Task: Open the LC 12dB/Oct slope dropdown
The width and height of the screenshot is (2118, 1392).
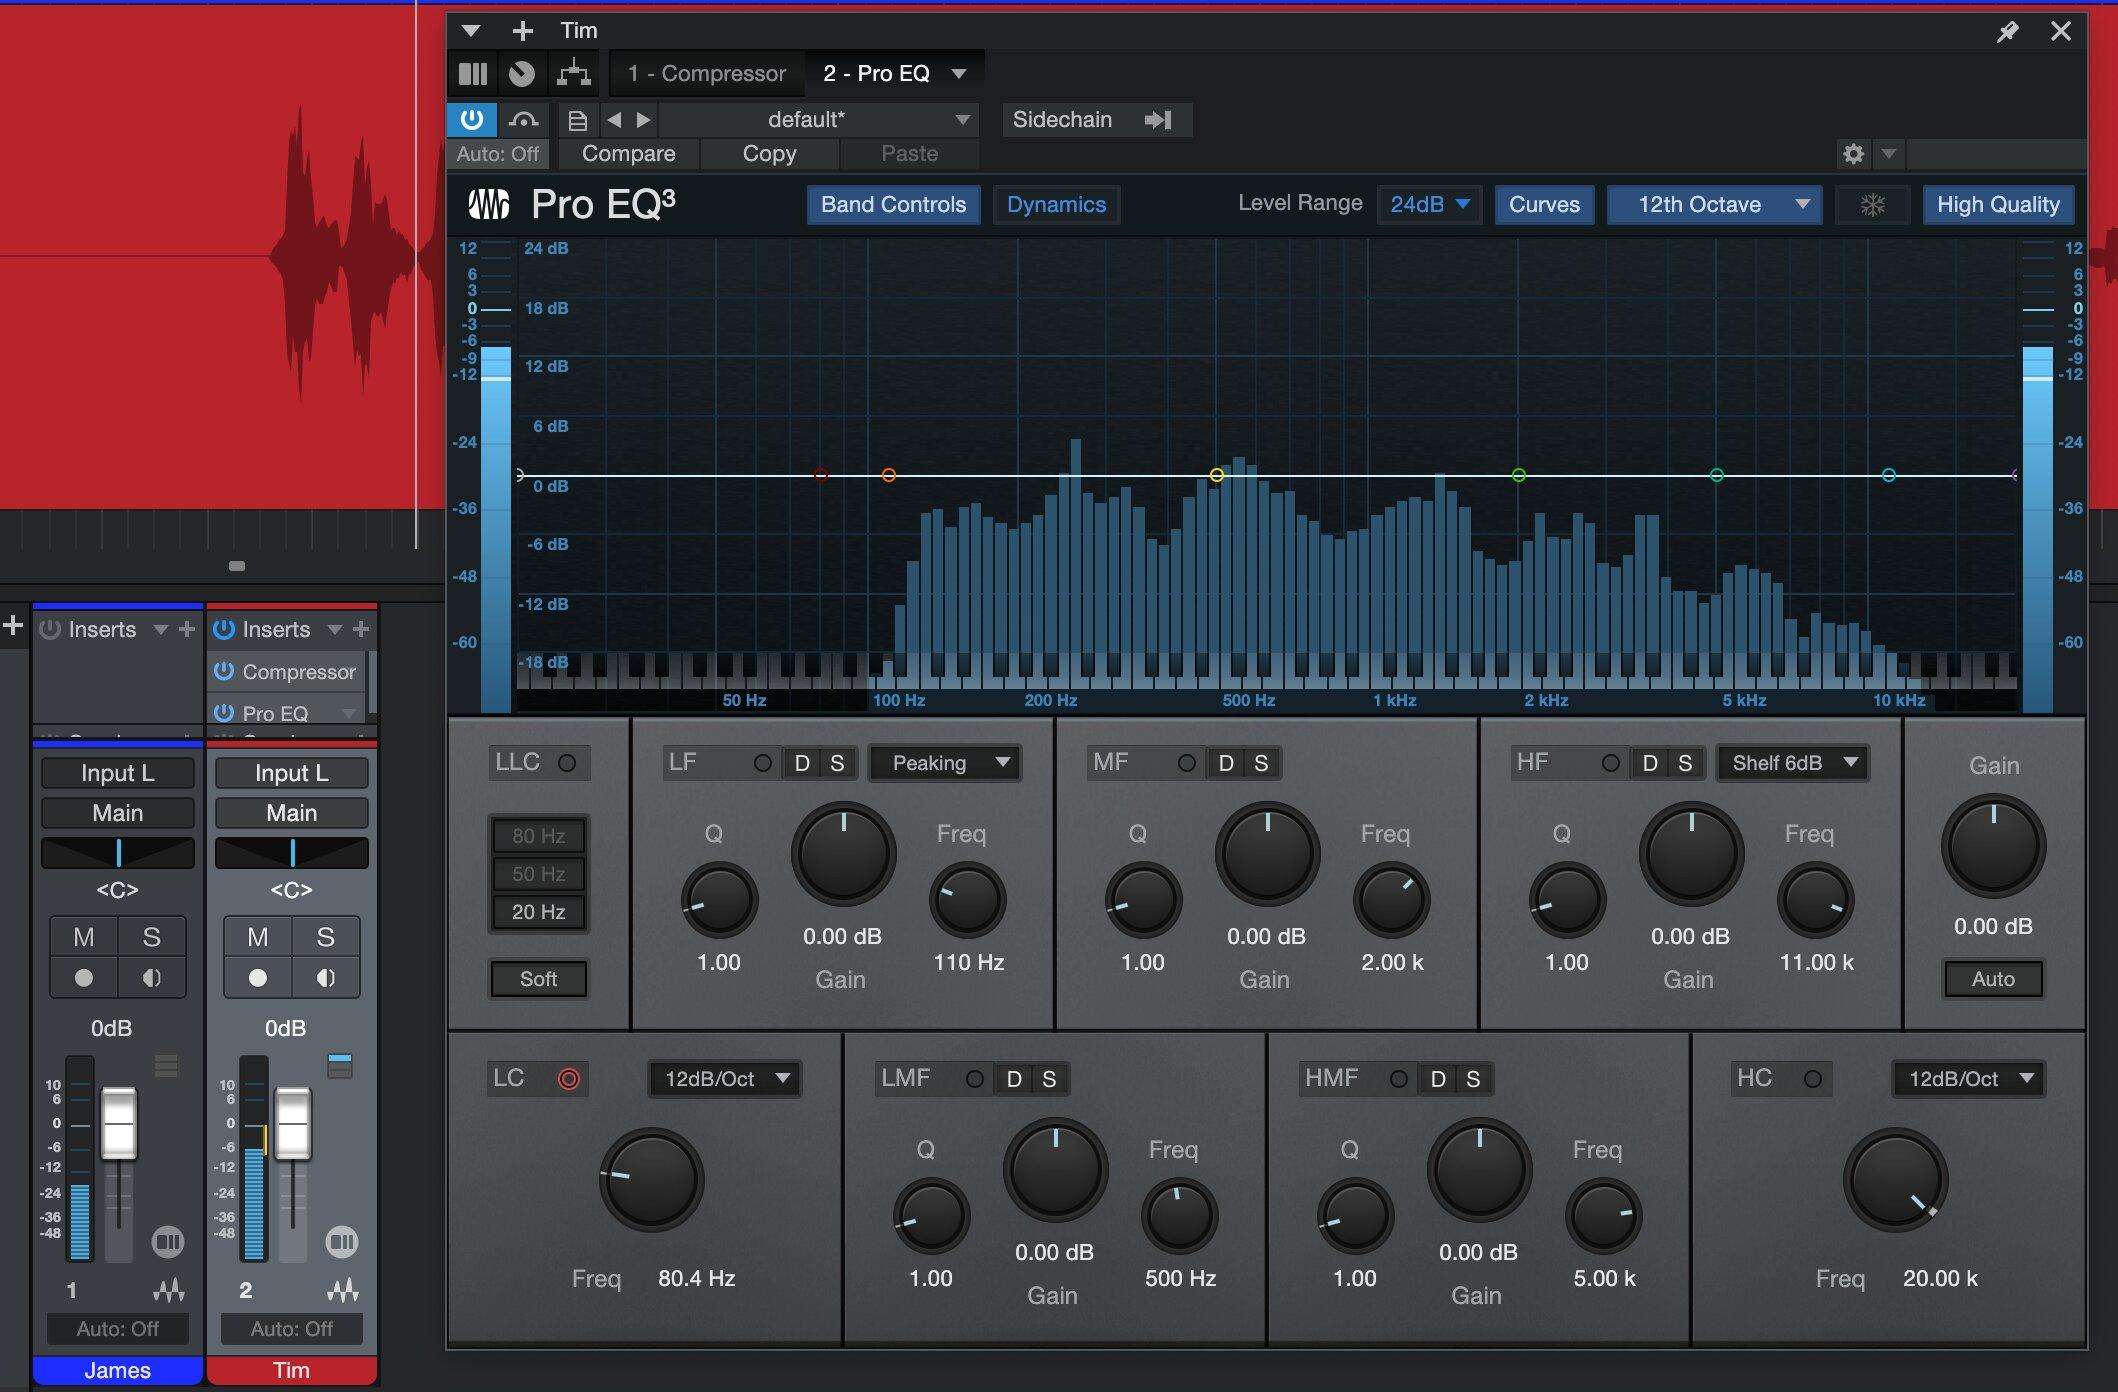Action: [724, 1079]
